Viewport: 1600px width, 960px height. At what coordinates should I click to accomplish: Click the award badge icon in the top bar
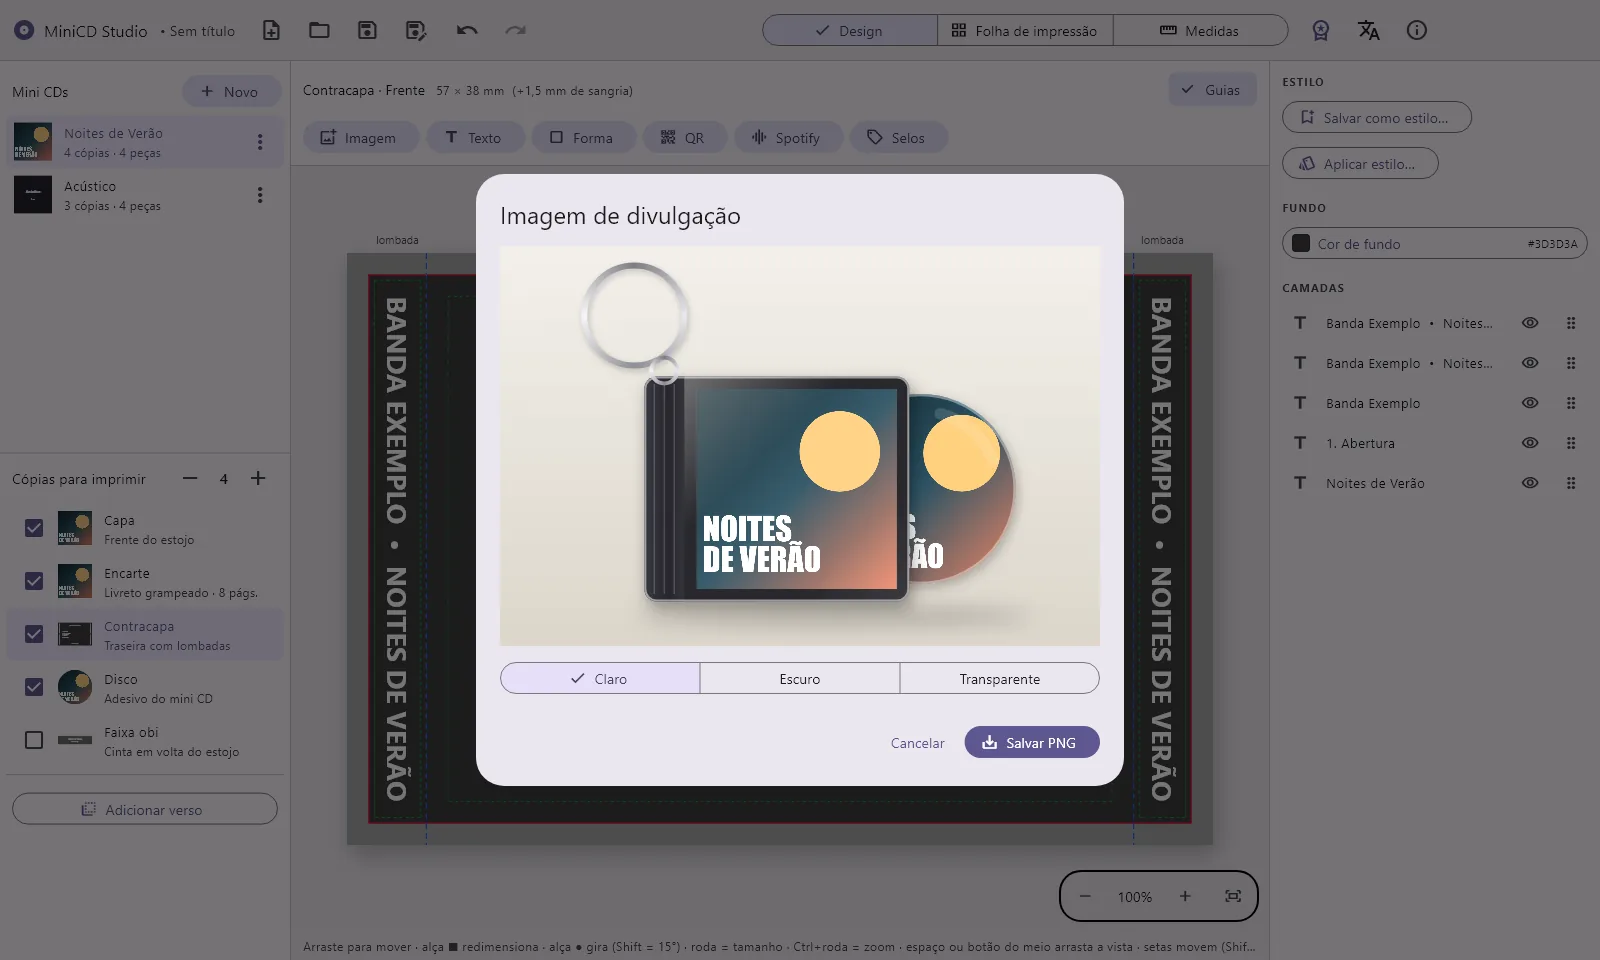[1321, 30]
